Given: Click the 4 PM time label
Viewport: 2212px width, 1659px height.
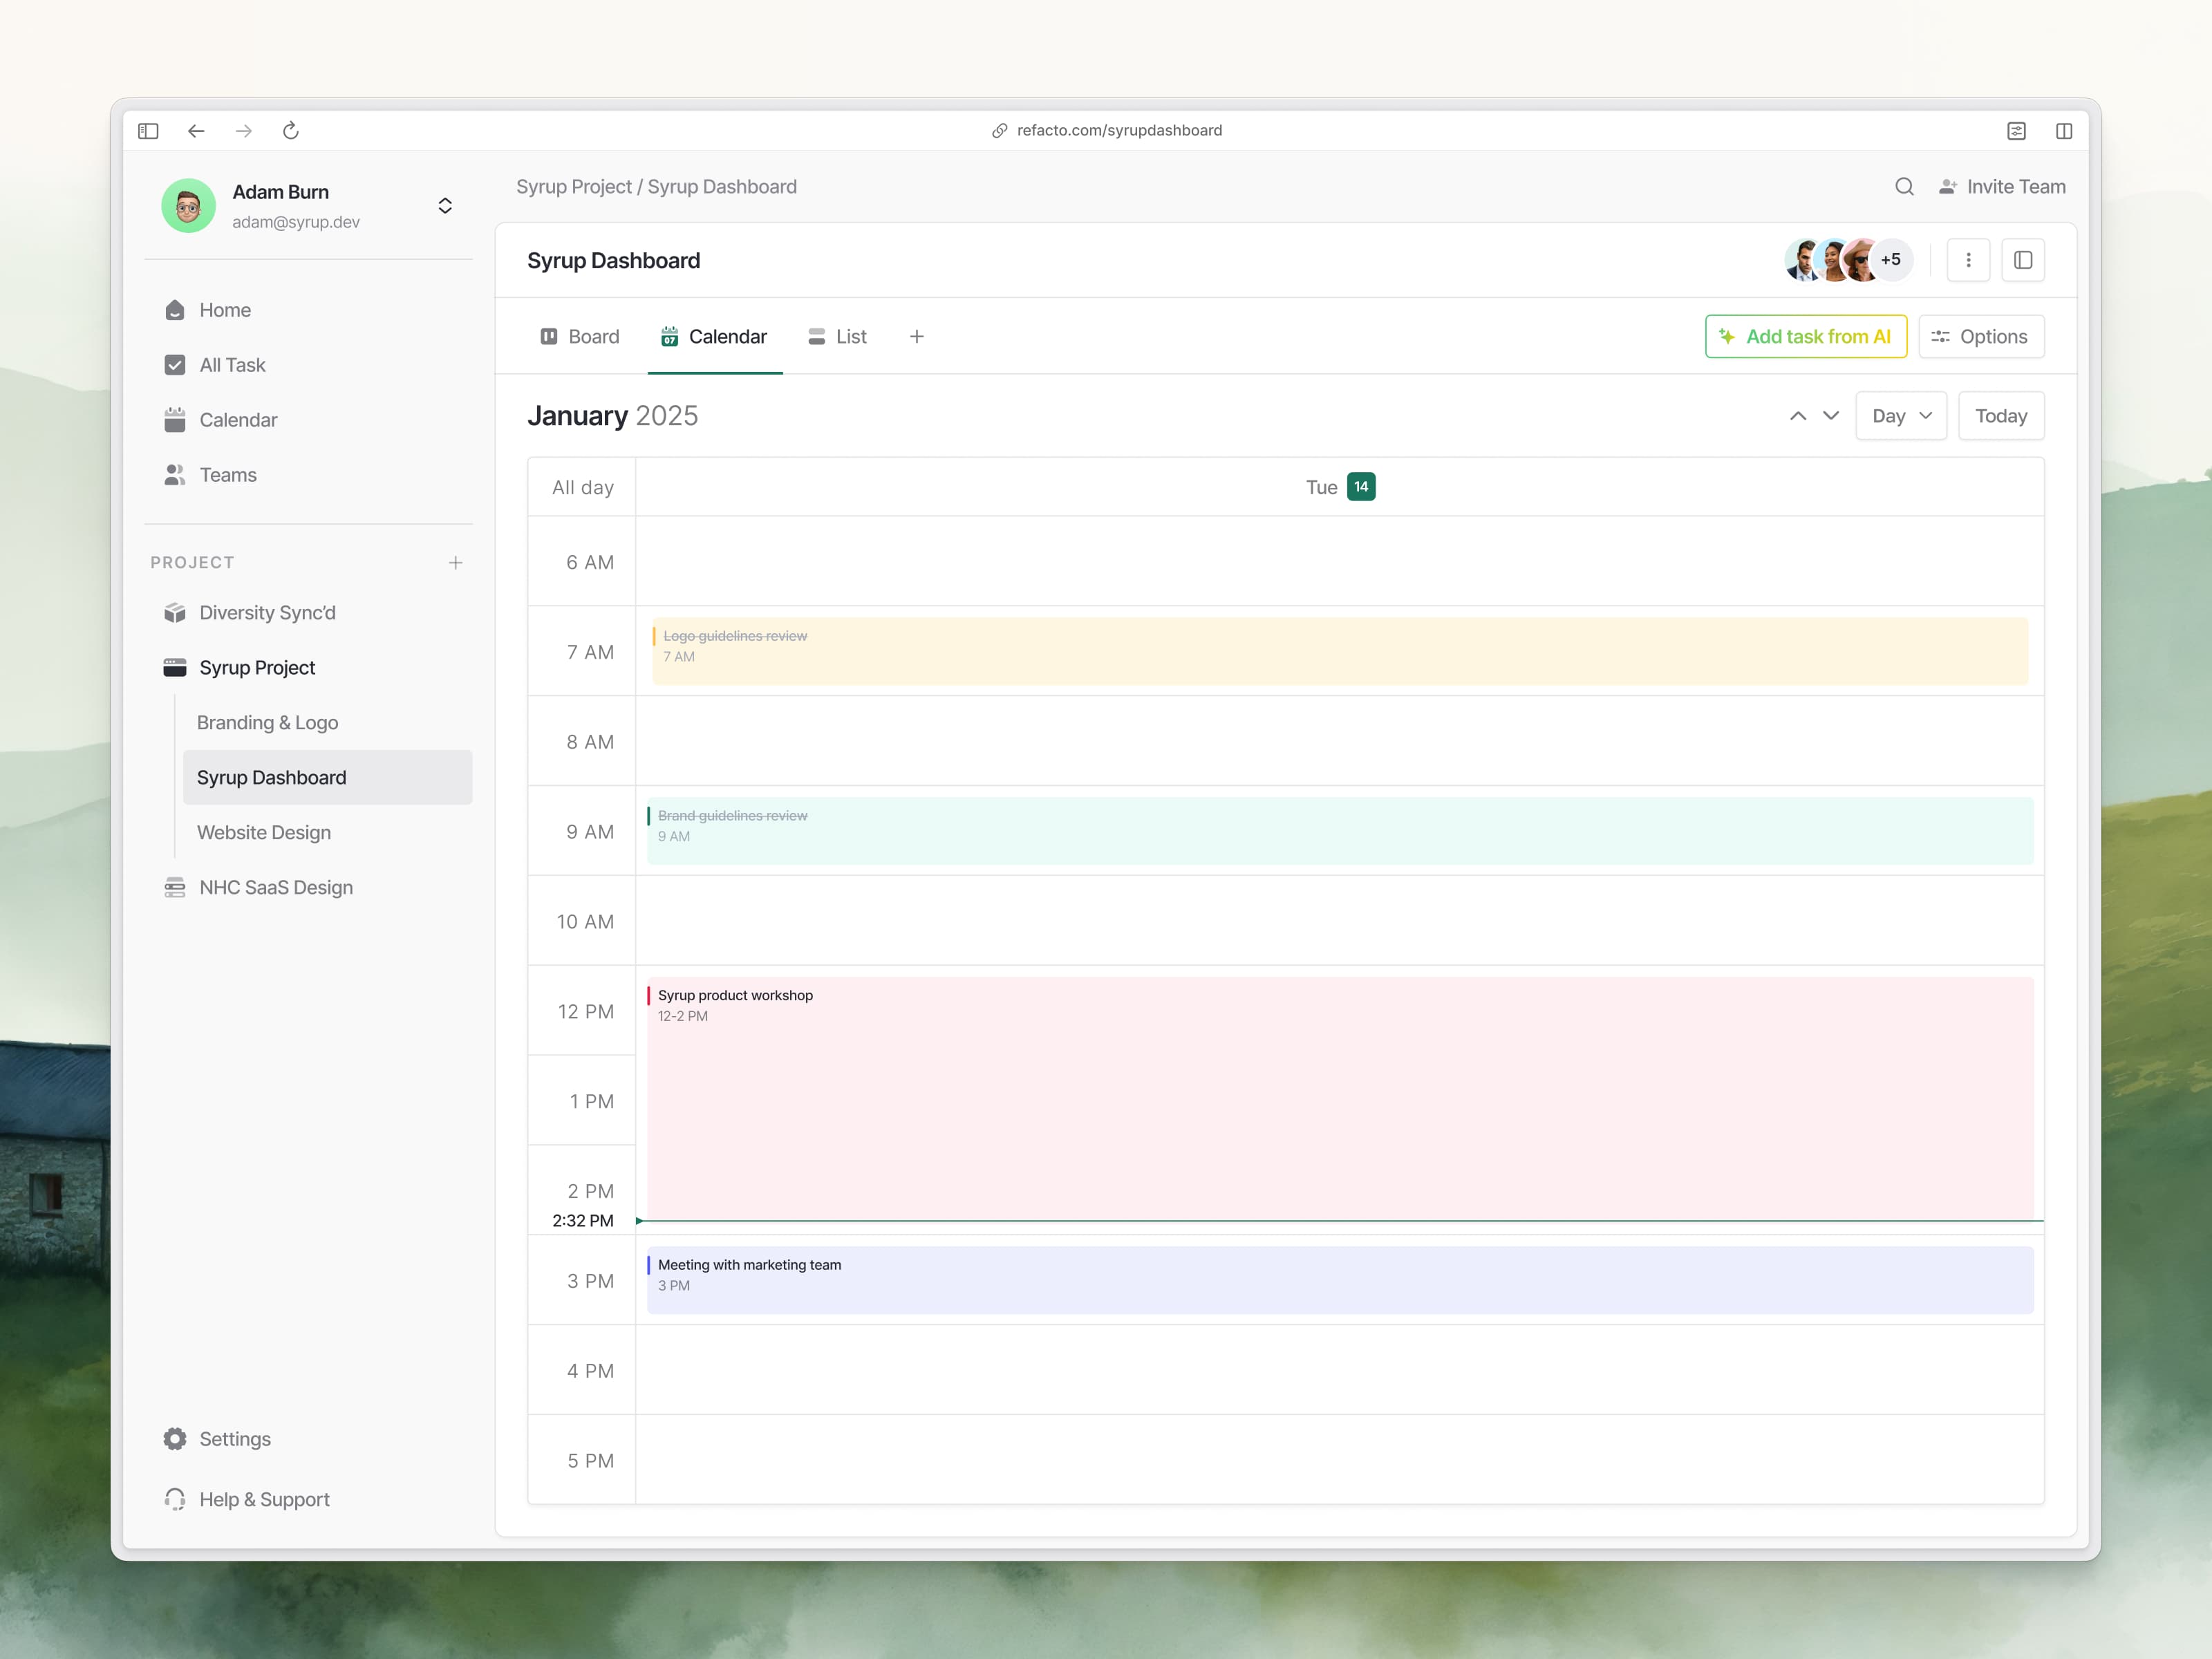Looking at the screenshot, I should [590, 1371].
